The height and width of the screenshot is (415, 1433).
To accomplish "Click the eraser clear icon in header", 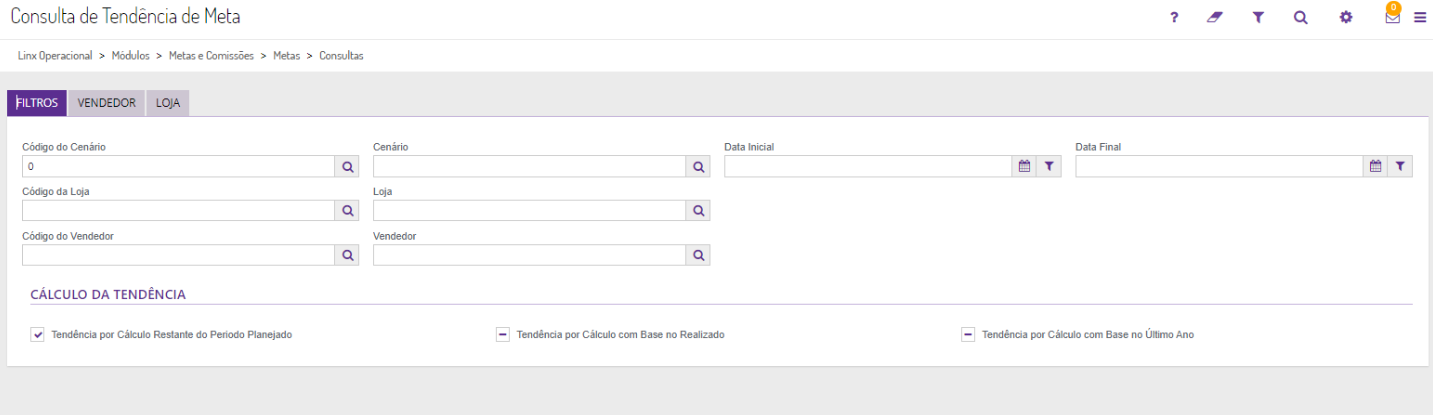I will pyautogui.click(x=1215, y=17).
